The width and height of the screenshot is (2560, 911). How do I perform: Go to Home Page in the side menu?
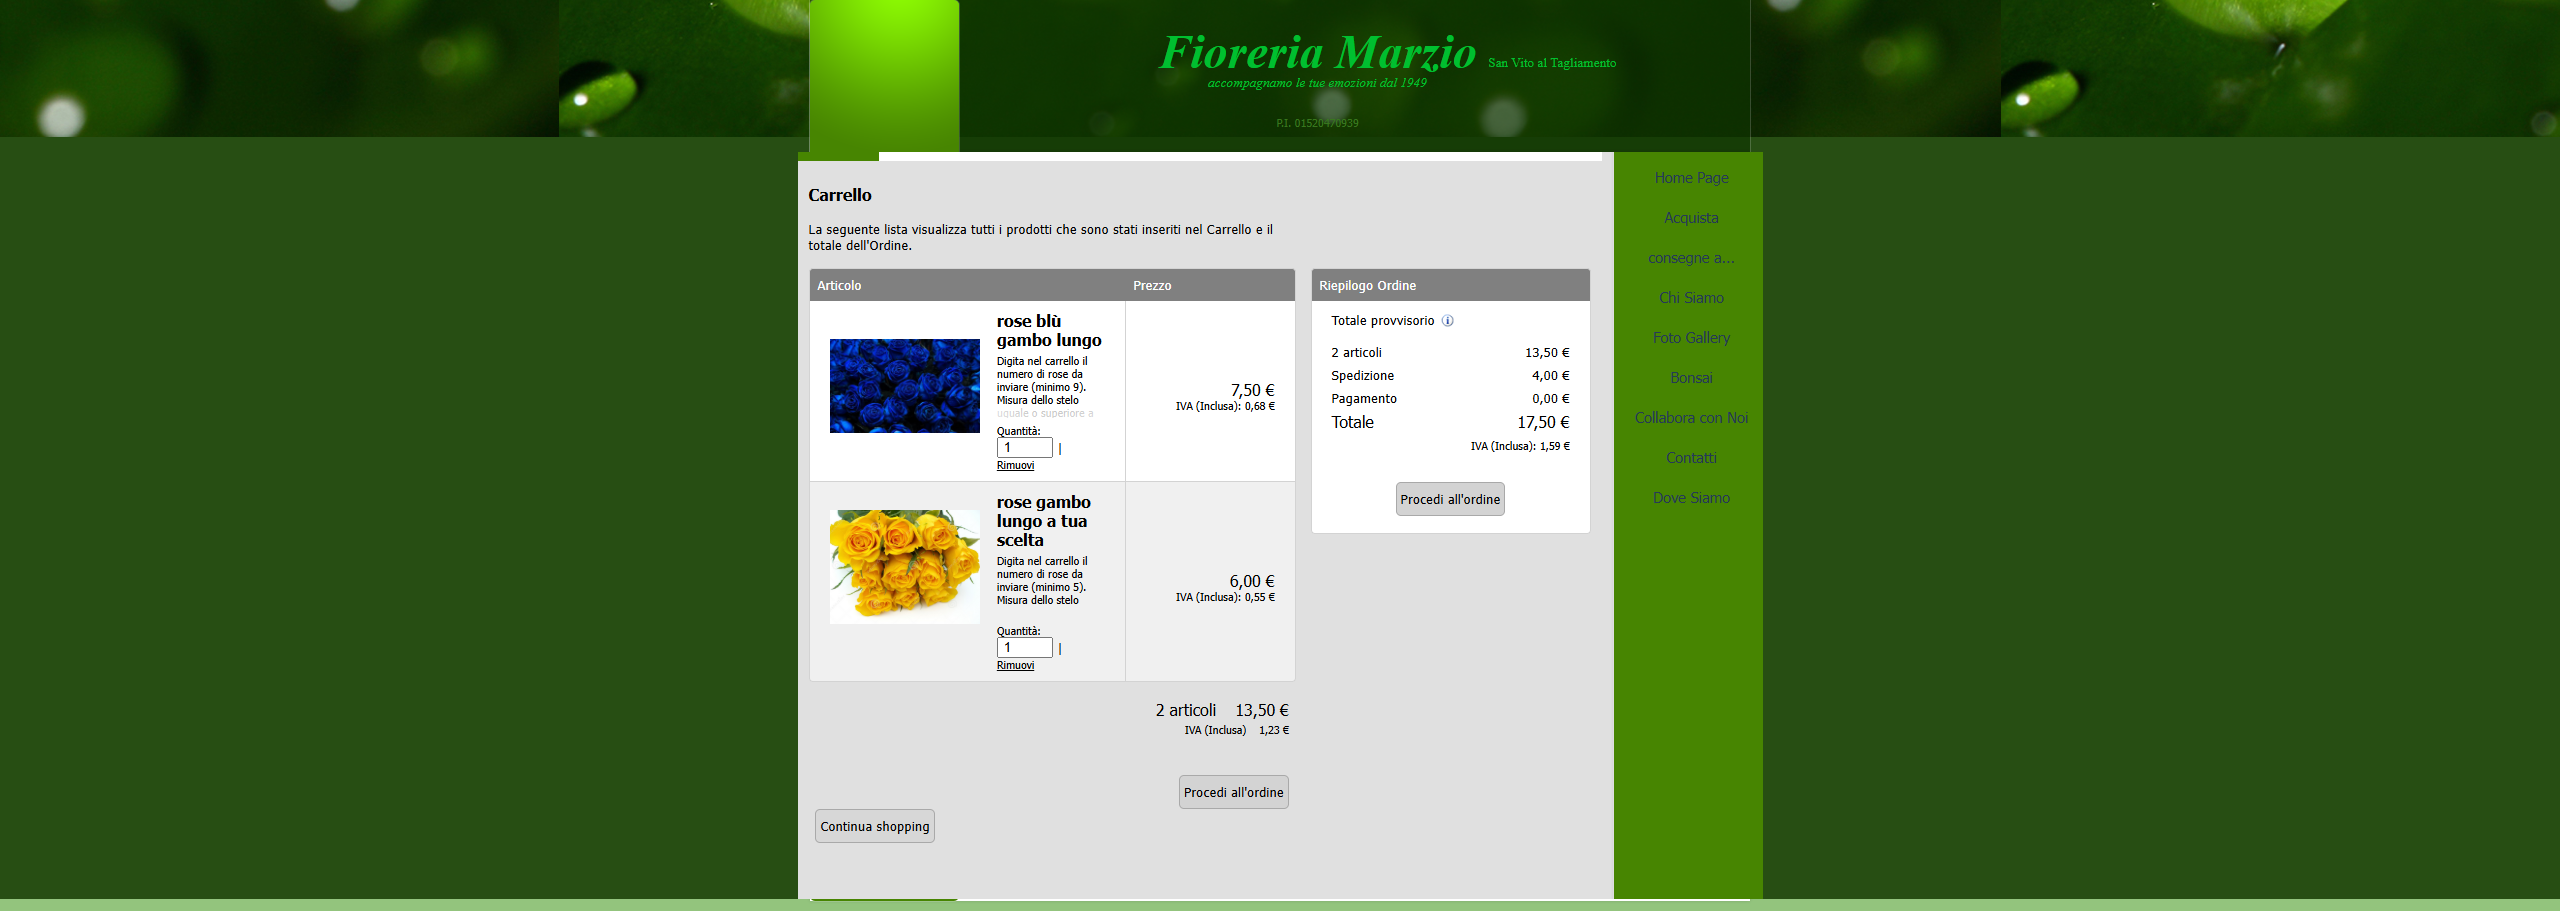[1691, 178]
